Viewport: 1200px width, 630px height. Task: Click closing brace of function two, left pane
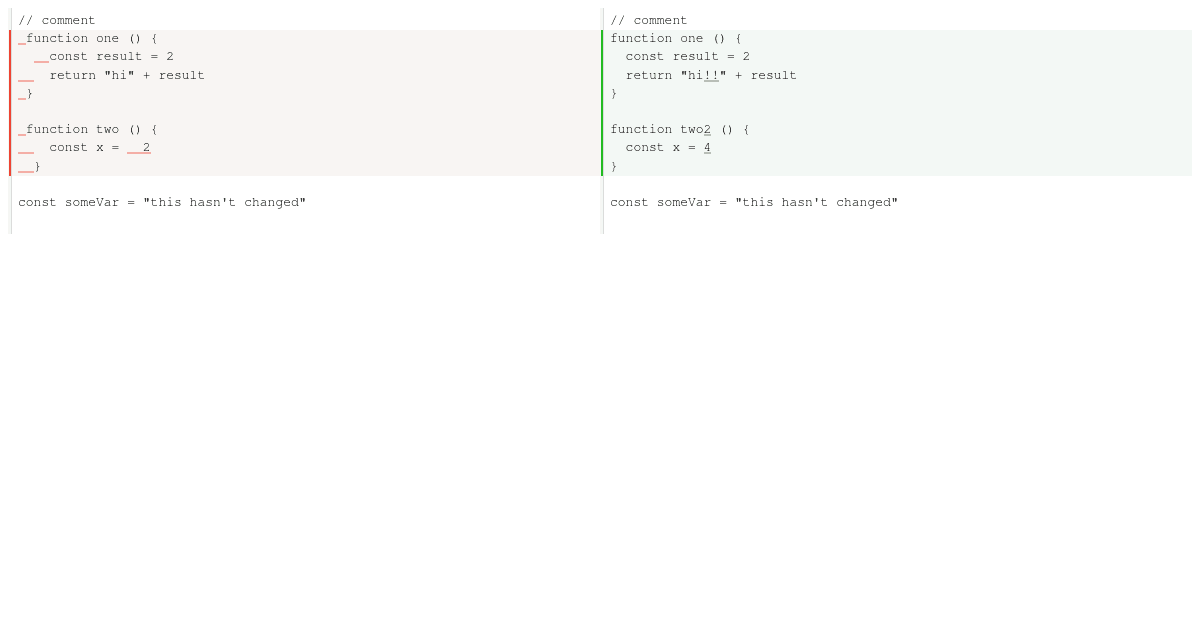click(37, 166)
